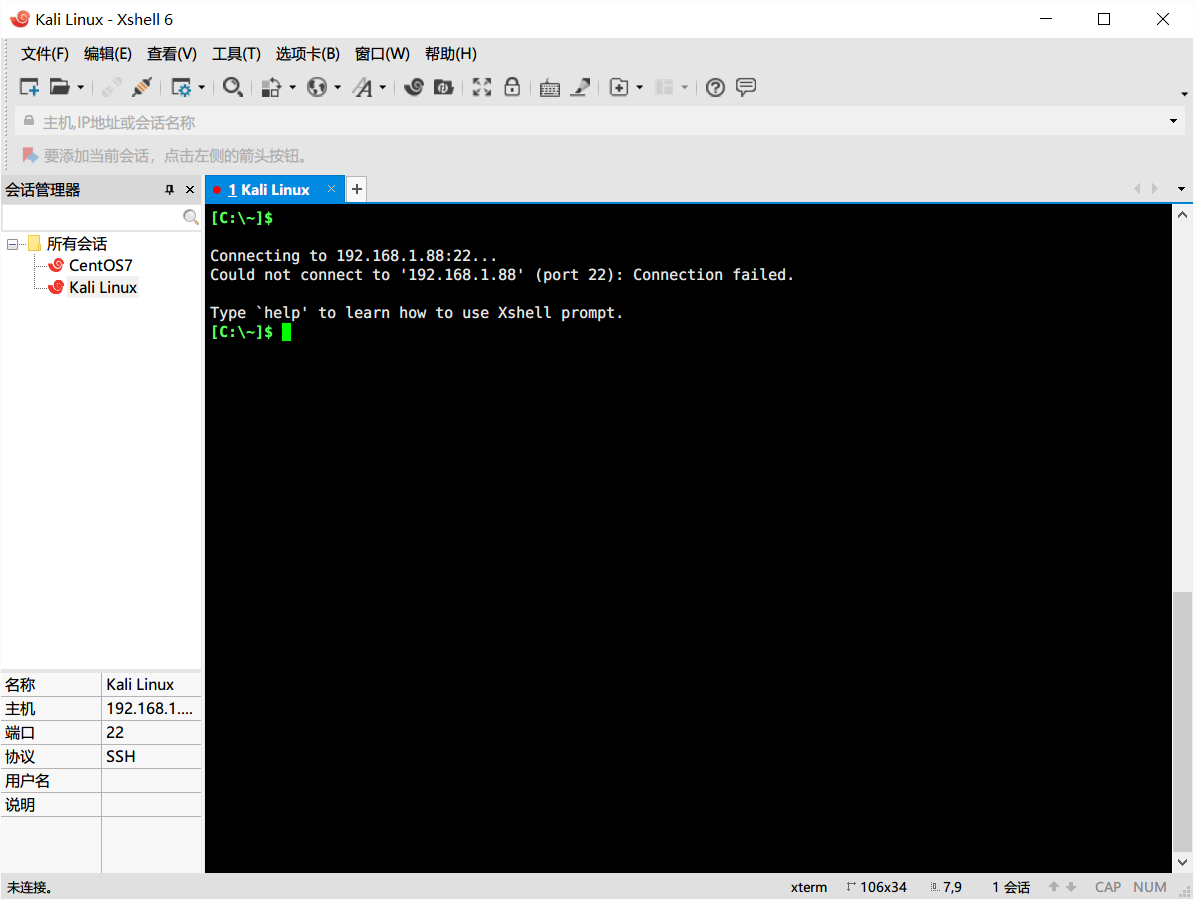Open the Help icon on toolbar
The width and height of the screenshot is (1194, 900).
714,87
